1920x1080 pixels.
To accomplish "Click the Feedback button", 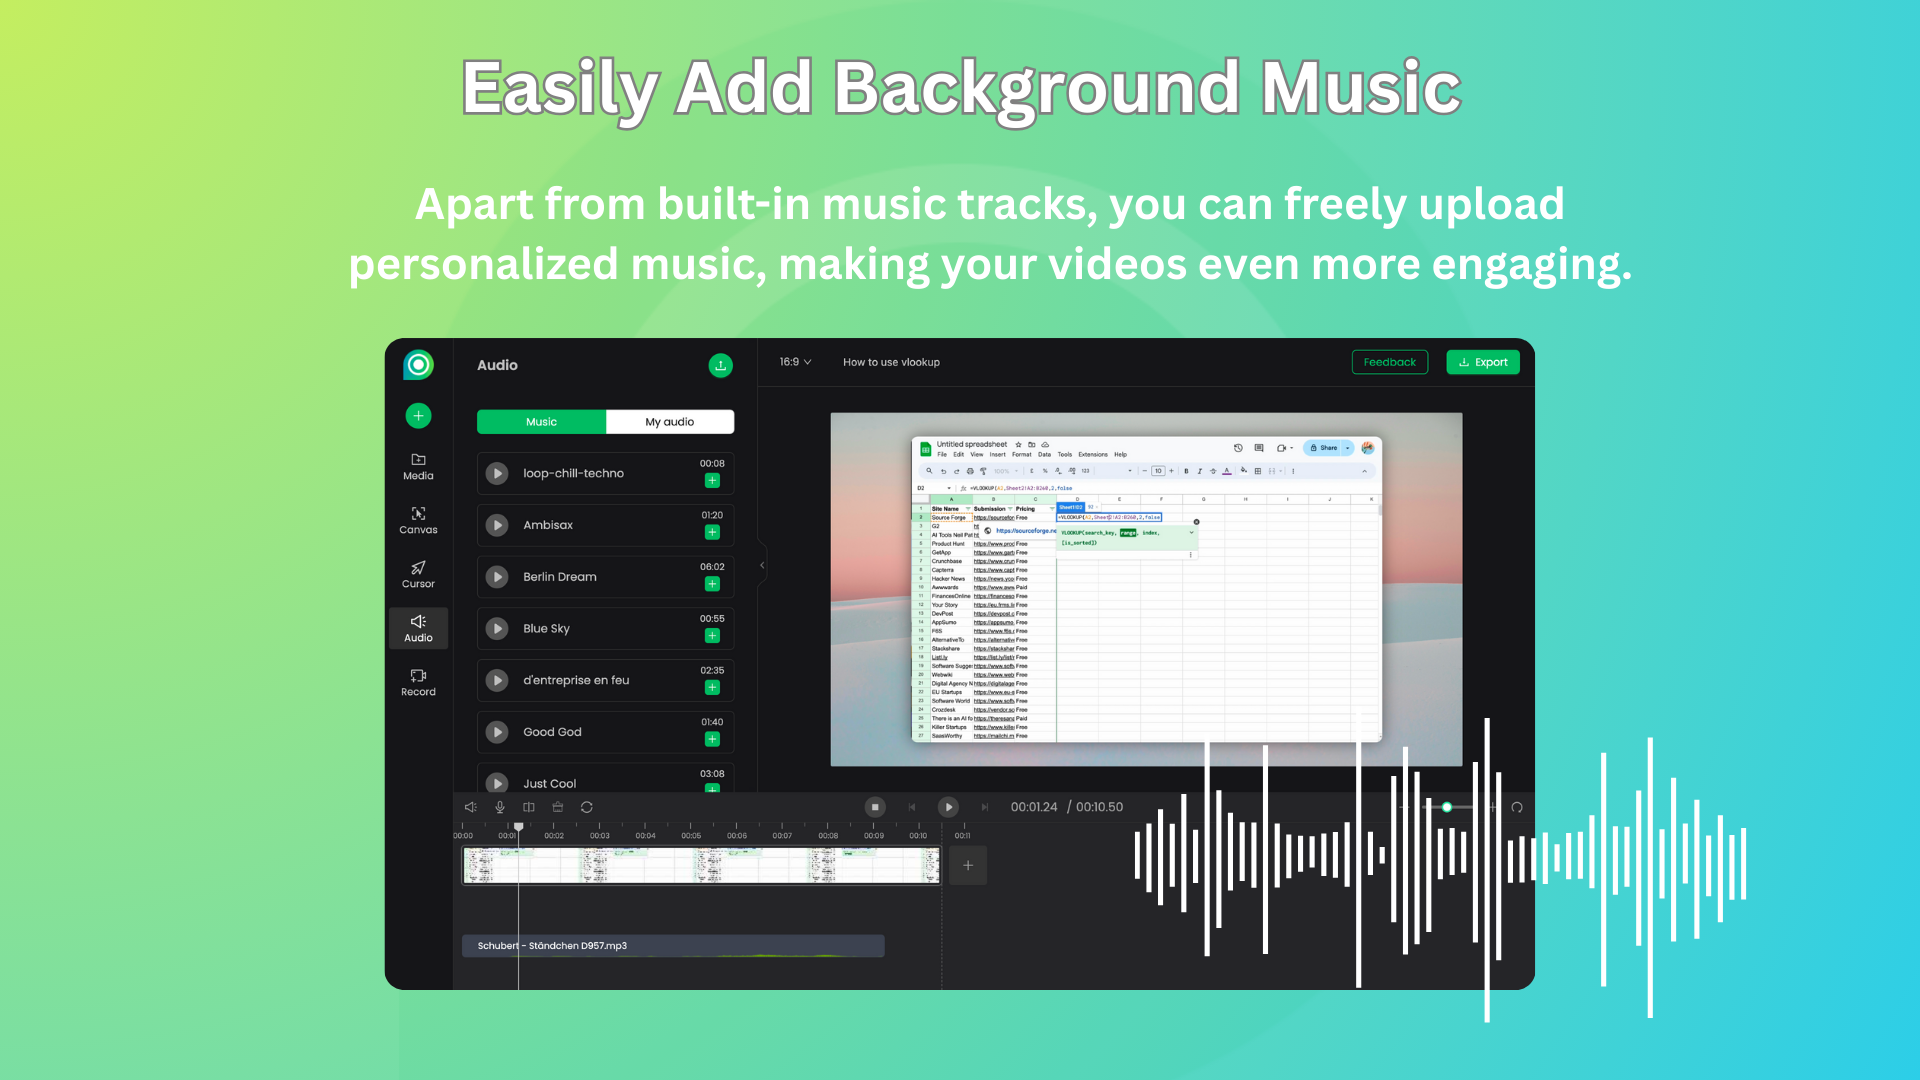I will pyautogui.click(x=1389, y=362).
